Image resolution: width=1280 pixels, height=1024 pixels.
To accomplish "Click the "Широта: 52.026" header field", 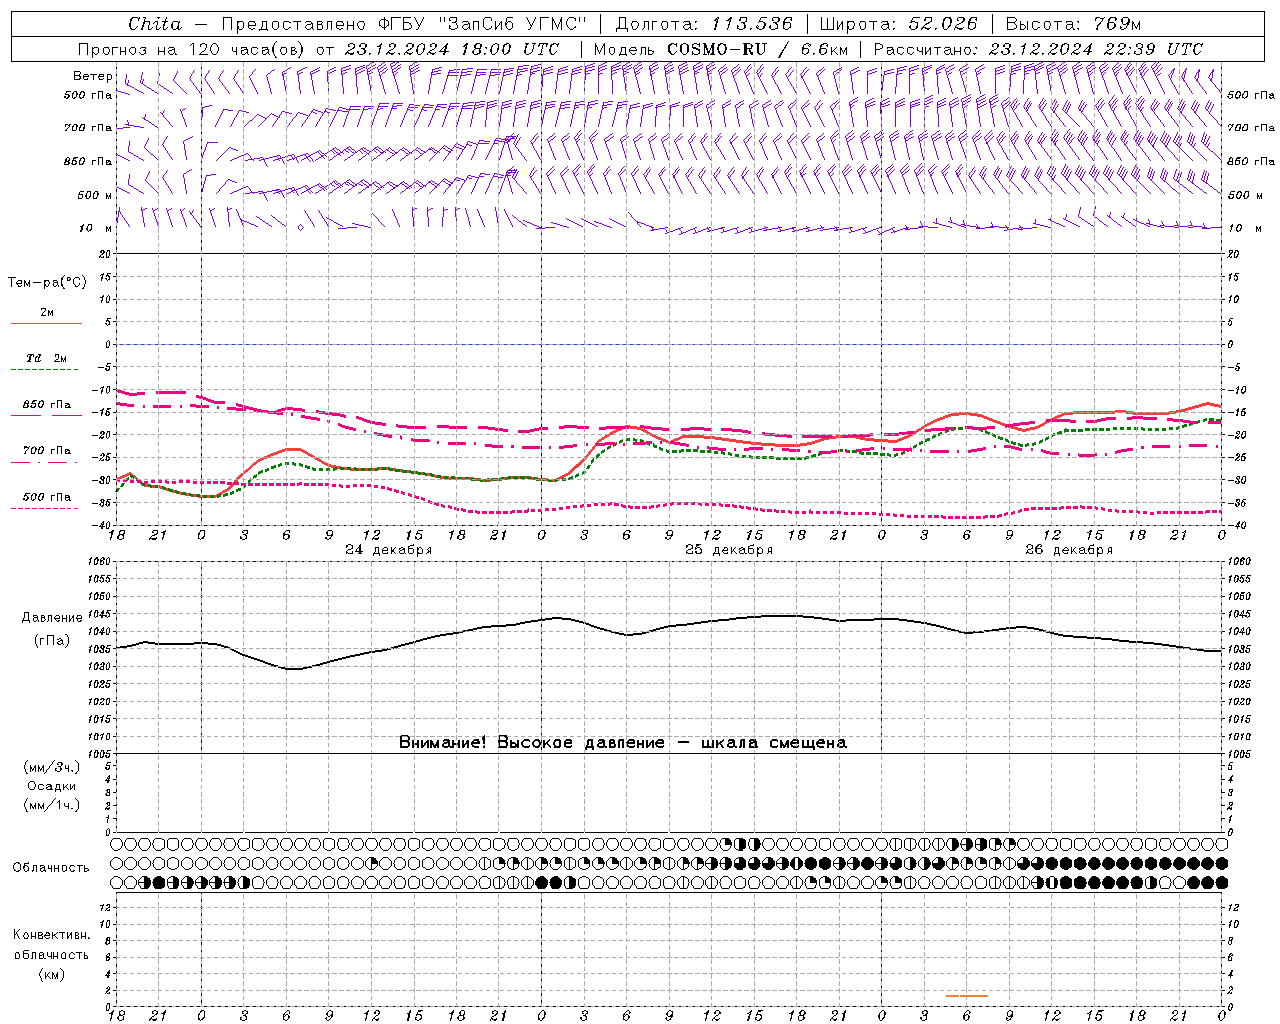I will coord(898,24).
